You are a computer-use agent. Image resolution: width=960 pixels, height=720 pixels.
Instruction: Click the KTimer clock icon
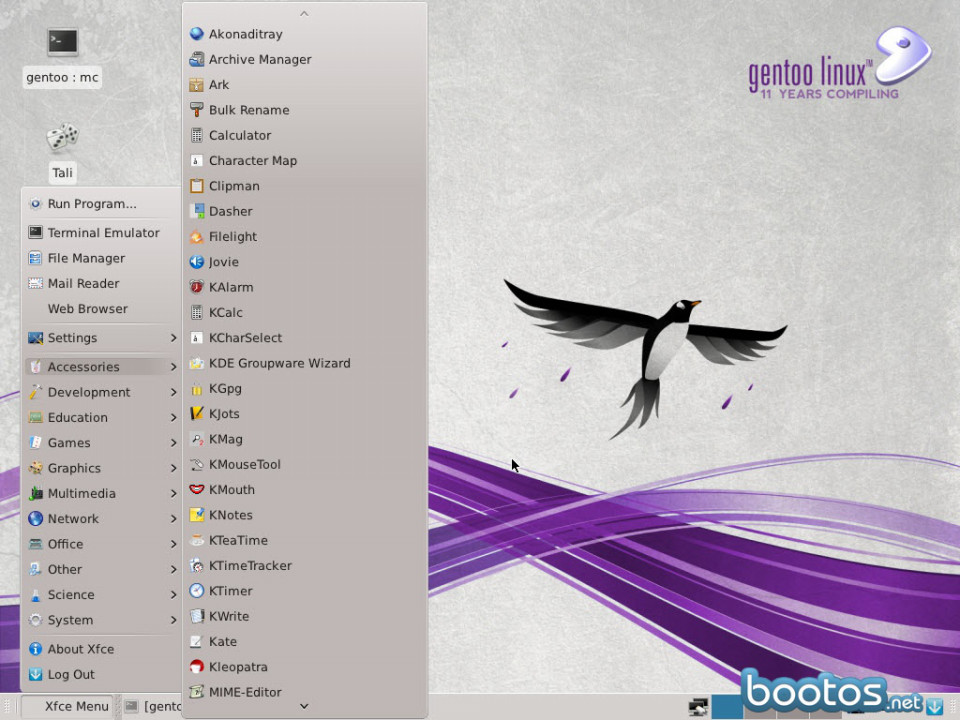pos(197,591)
